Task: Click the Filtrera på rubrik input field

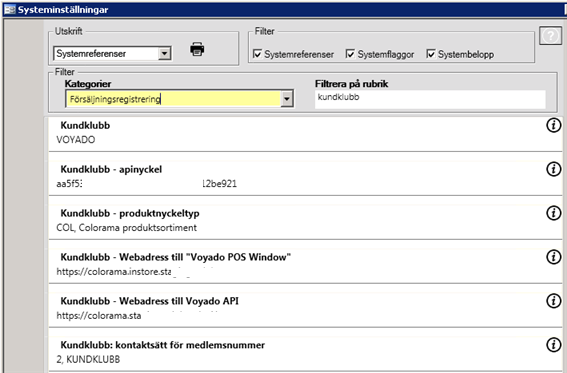Action: [430, 99]
